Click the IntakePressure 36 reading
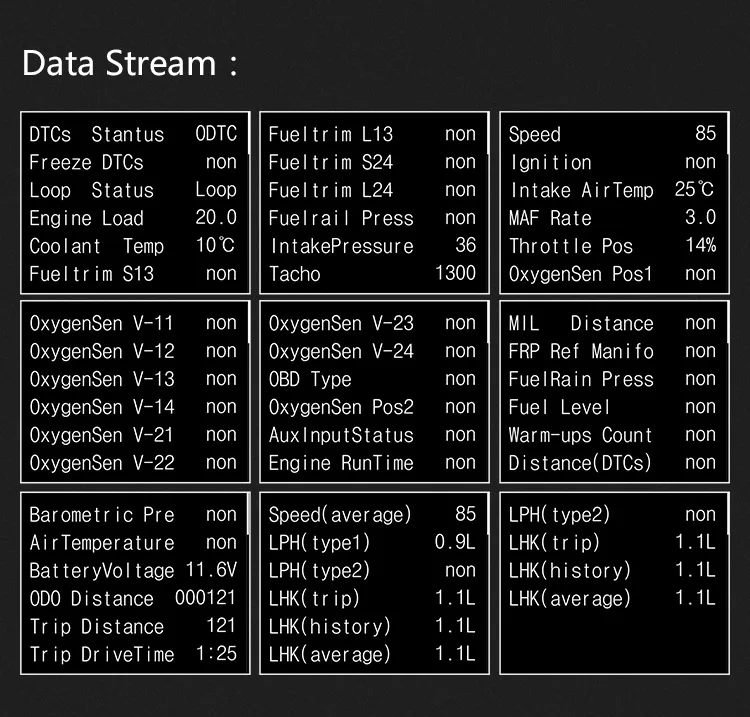 (372, 246)
